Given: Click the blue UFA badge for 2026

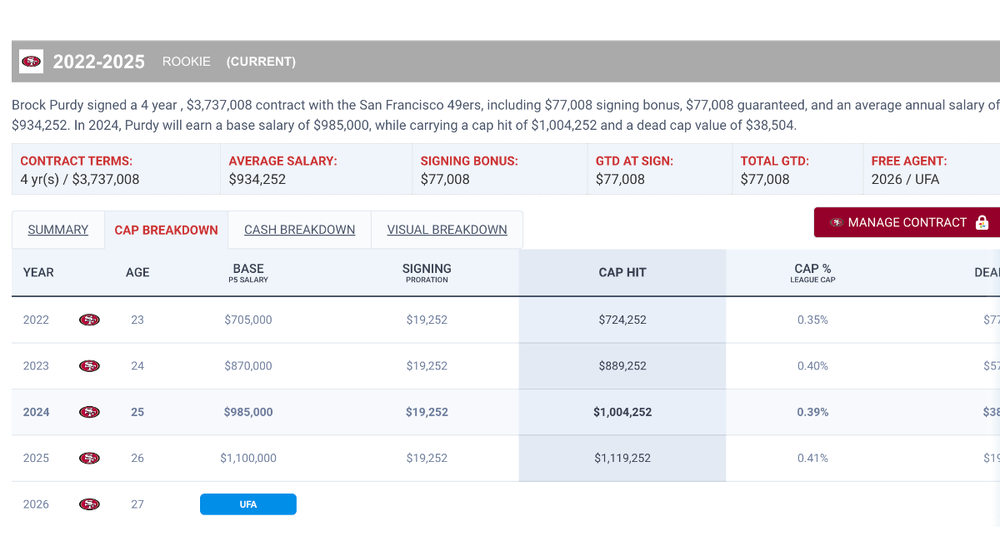Looking at the screenshot, I should coord(248,504).
